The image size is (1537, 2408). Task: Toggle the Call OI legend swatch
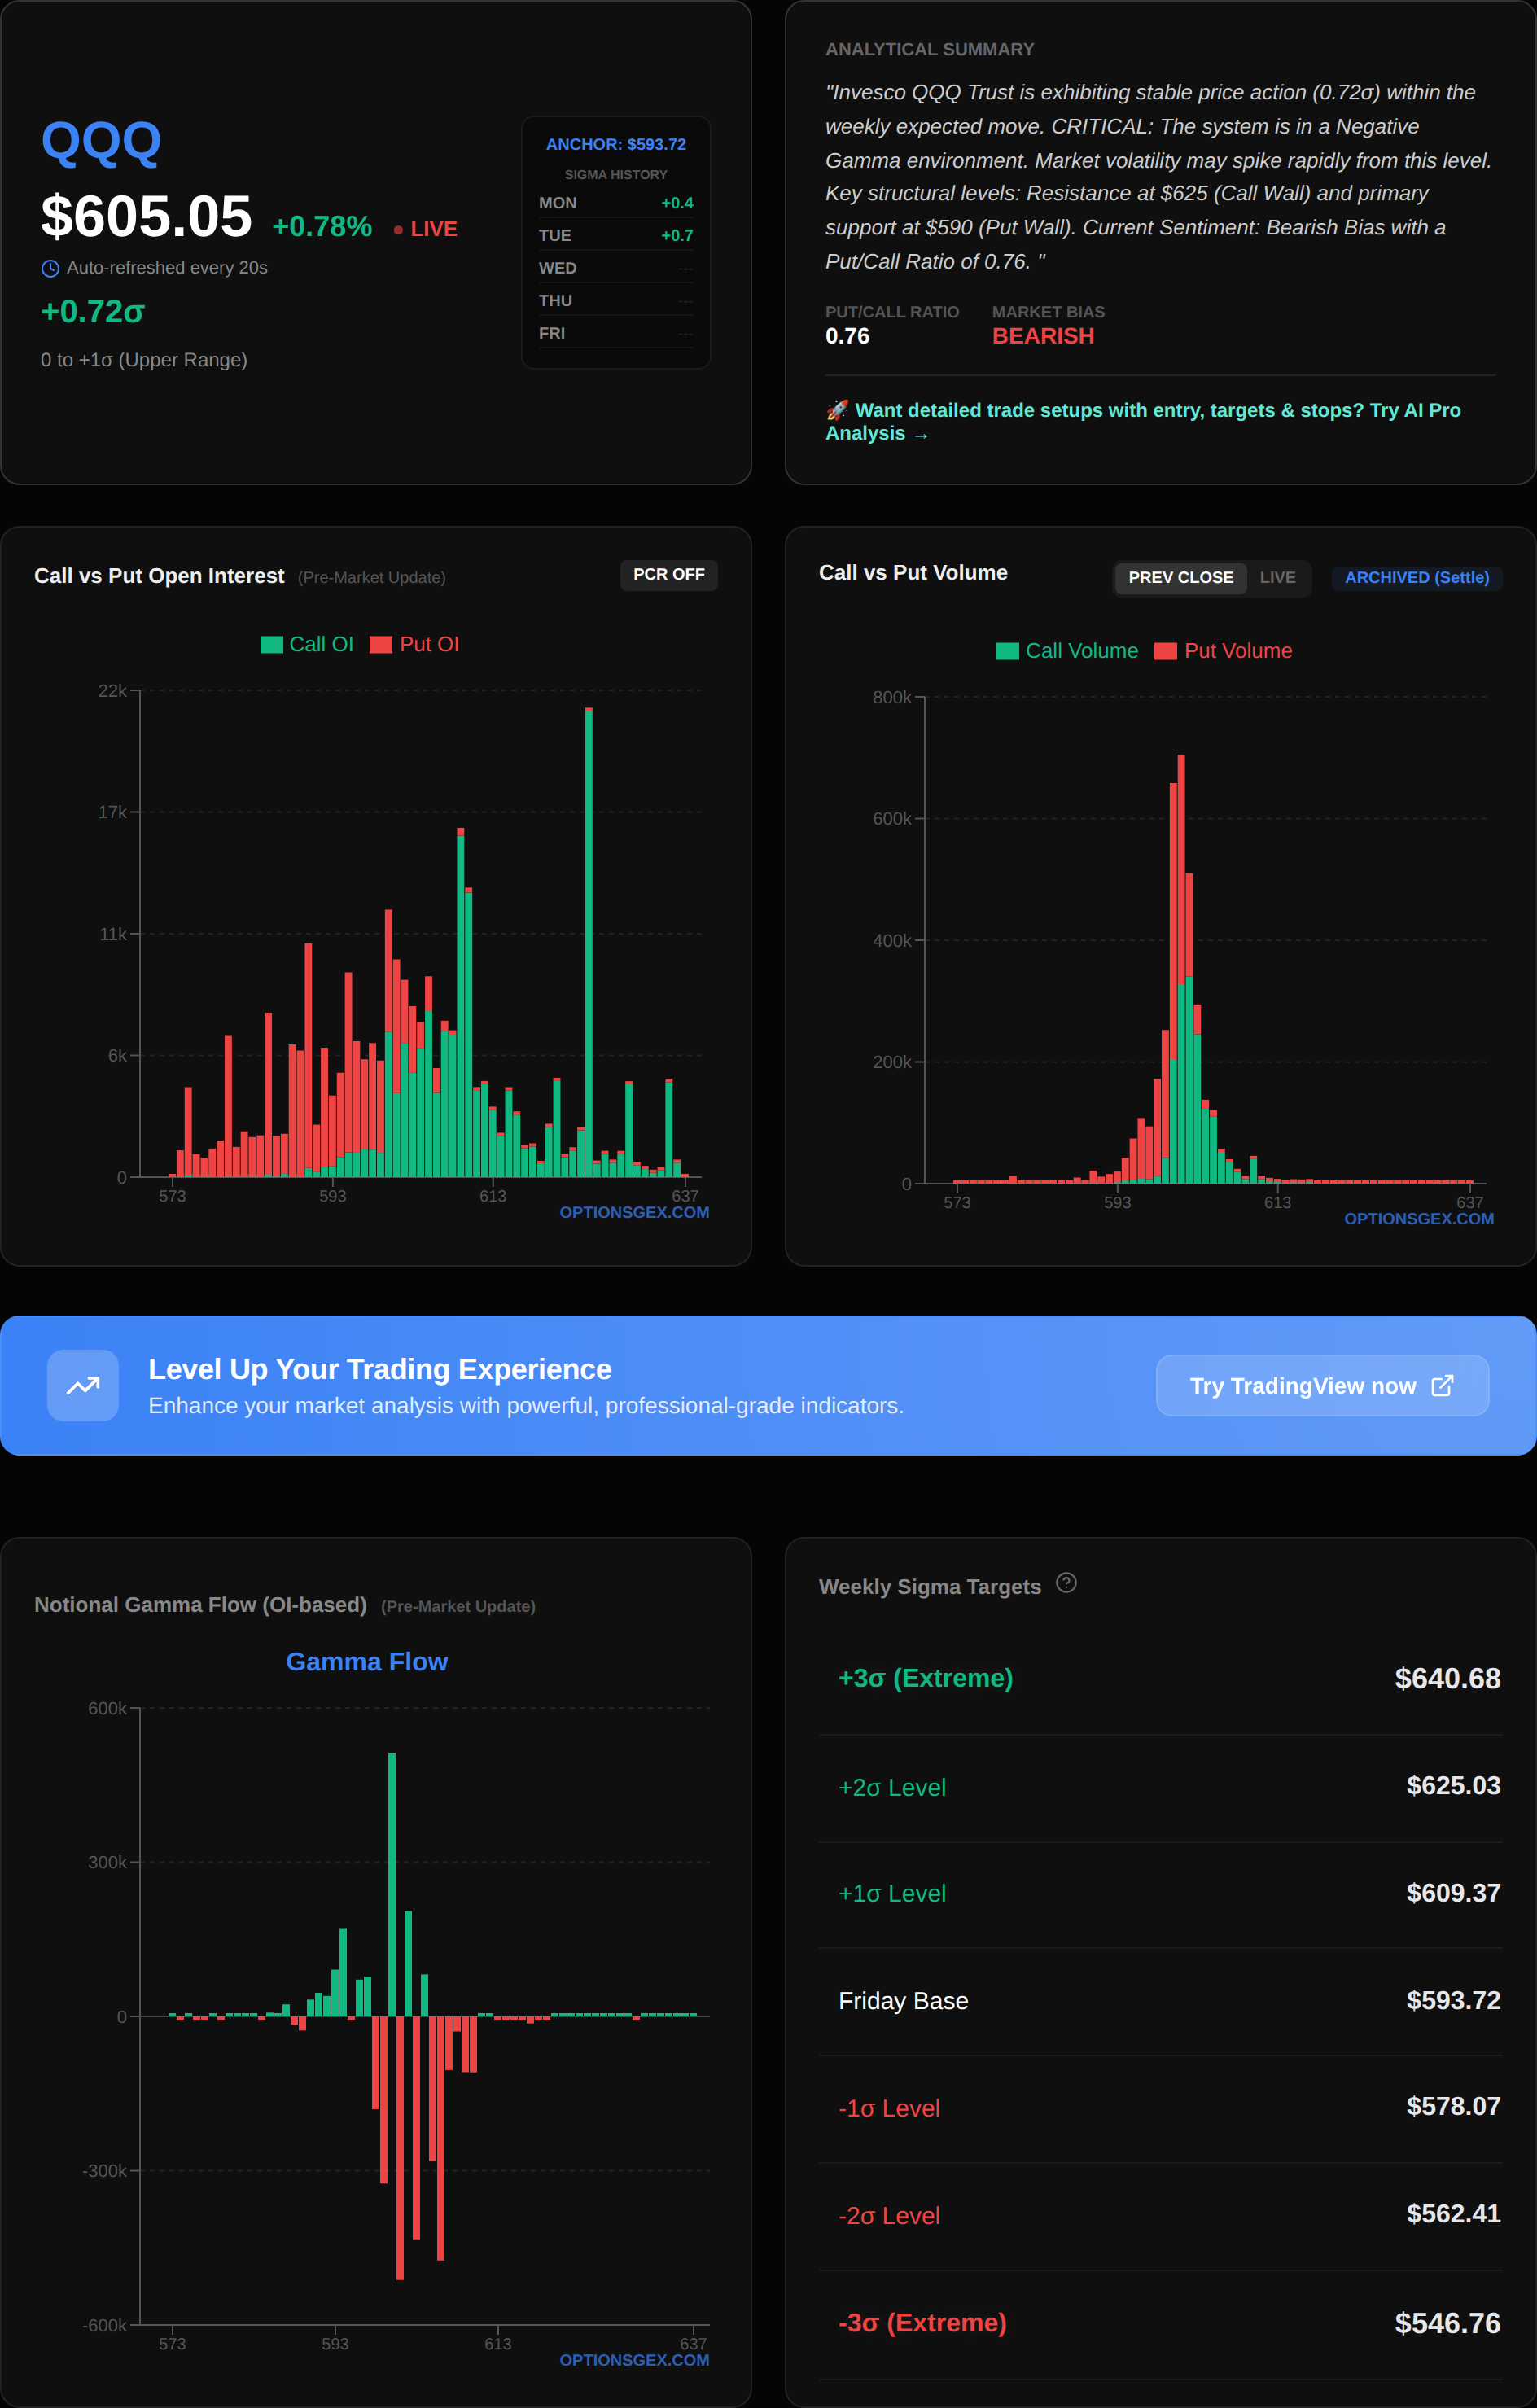point(271,645)
